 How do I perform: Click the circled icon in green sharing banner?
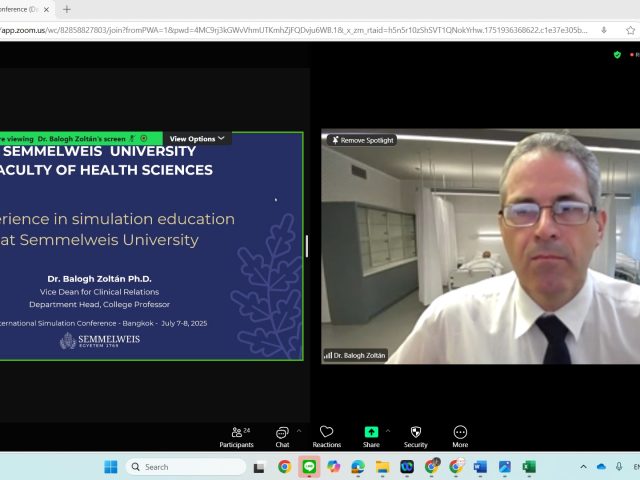(x=144, y=139)
